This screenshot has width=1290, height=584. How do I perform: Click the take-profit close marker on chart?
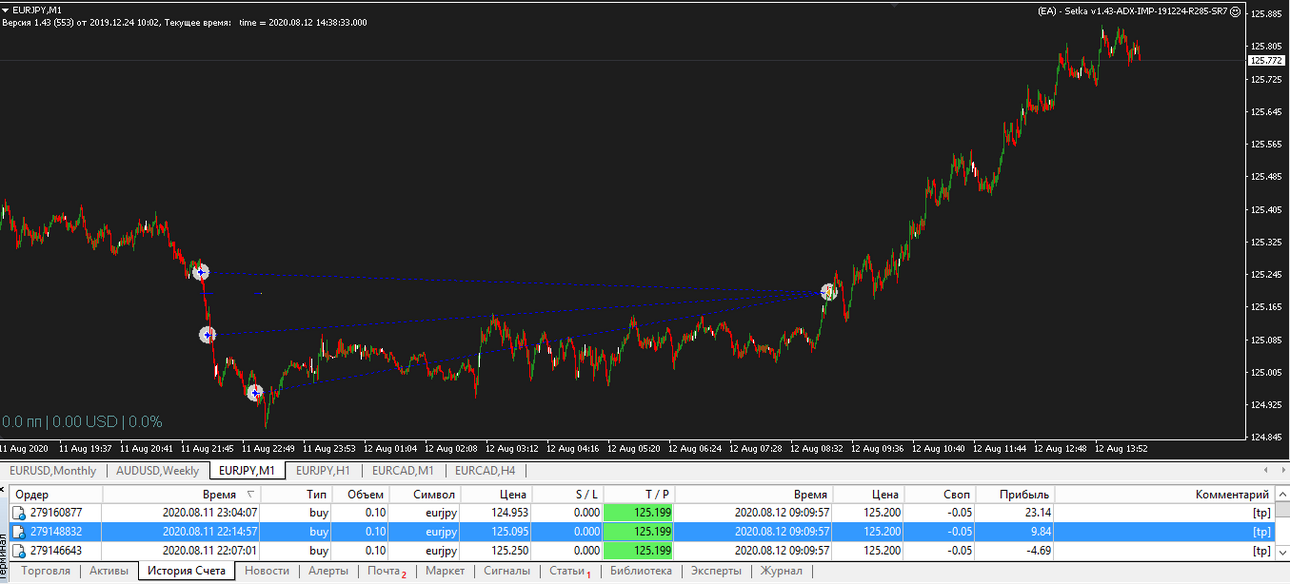pyautogui.click(x=829, y=292)
